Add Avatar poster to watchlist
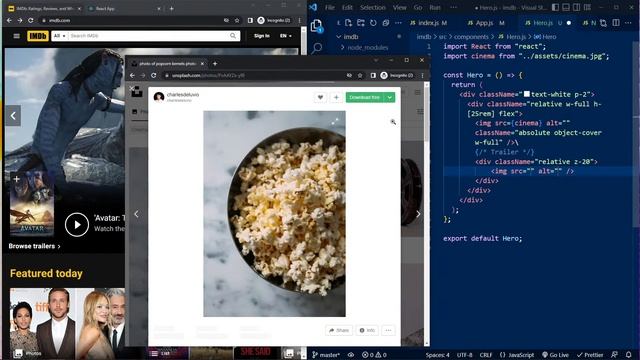The width and height of the screenshot is (640, 360). pyautogui.click(x=16, y=179)
